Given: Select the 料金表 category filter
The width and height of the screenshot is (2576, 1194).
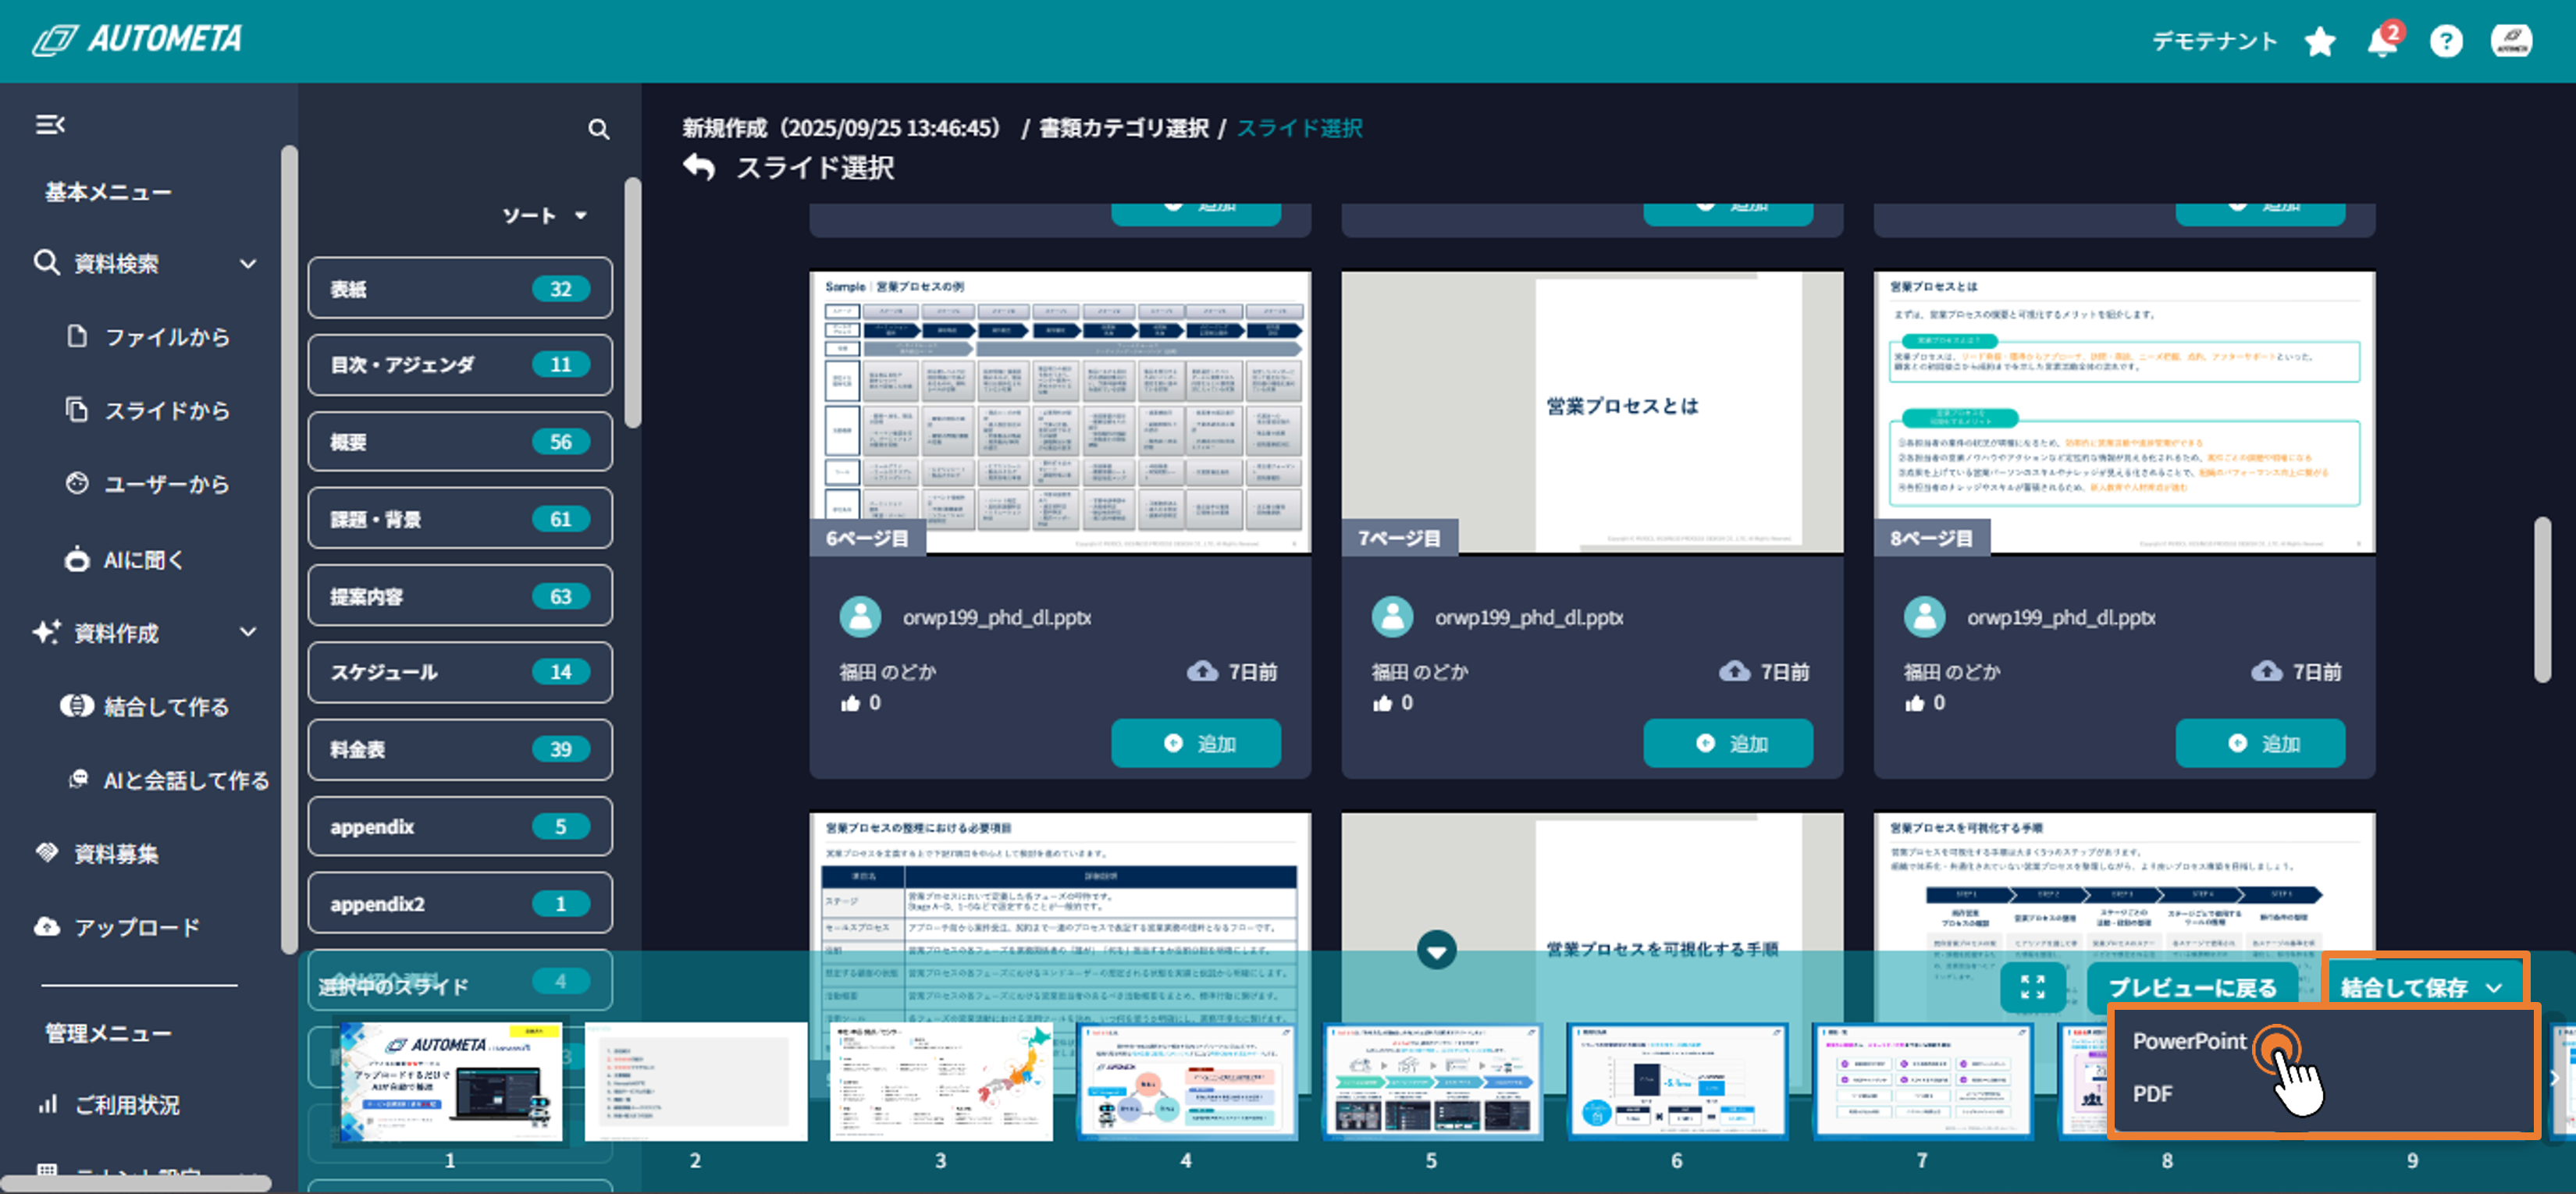Looking at the screenshot, I should click(x=459, y=749).
